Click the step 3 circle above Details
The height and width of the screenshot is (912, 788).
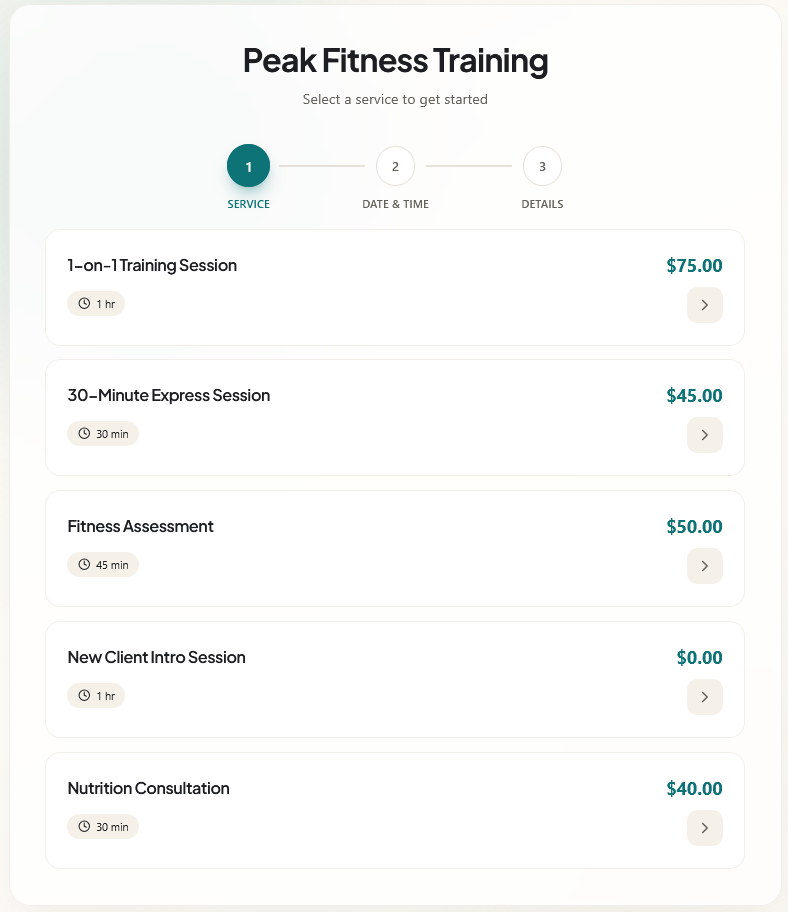tap(542, 165)
